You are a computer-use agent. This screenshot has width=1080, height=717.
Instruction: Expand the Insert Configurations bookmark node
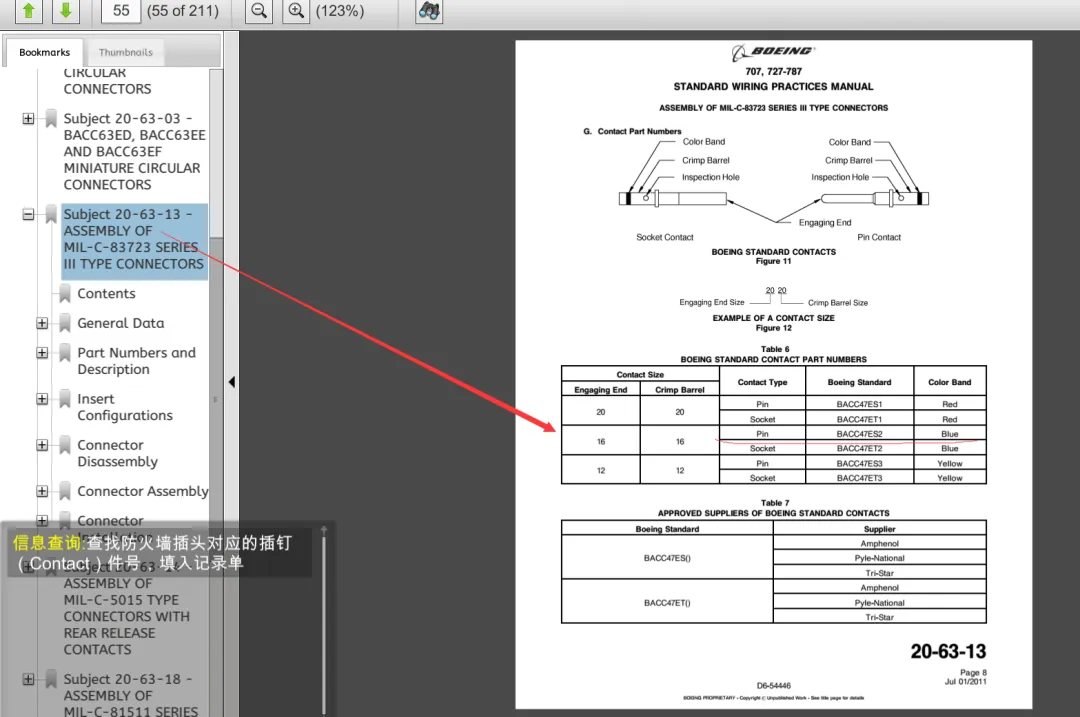coord(42,399)
